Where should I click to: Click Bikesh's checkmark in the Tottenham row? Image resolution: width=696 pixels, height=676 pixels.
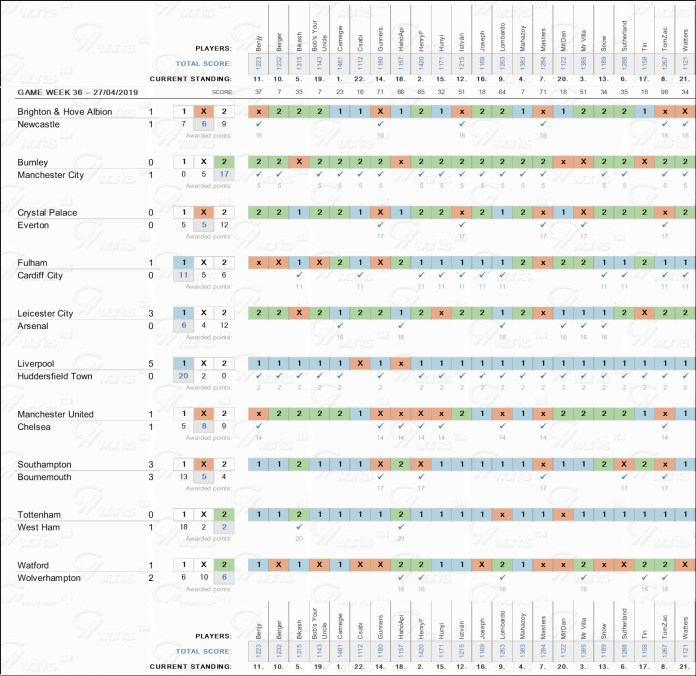point(300,526)
